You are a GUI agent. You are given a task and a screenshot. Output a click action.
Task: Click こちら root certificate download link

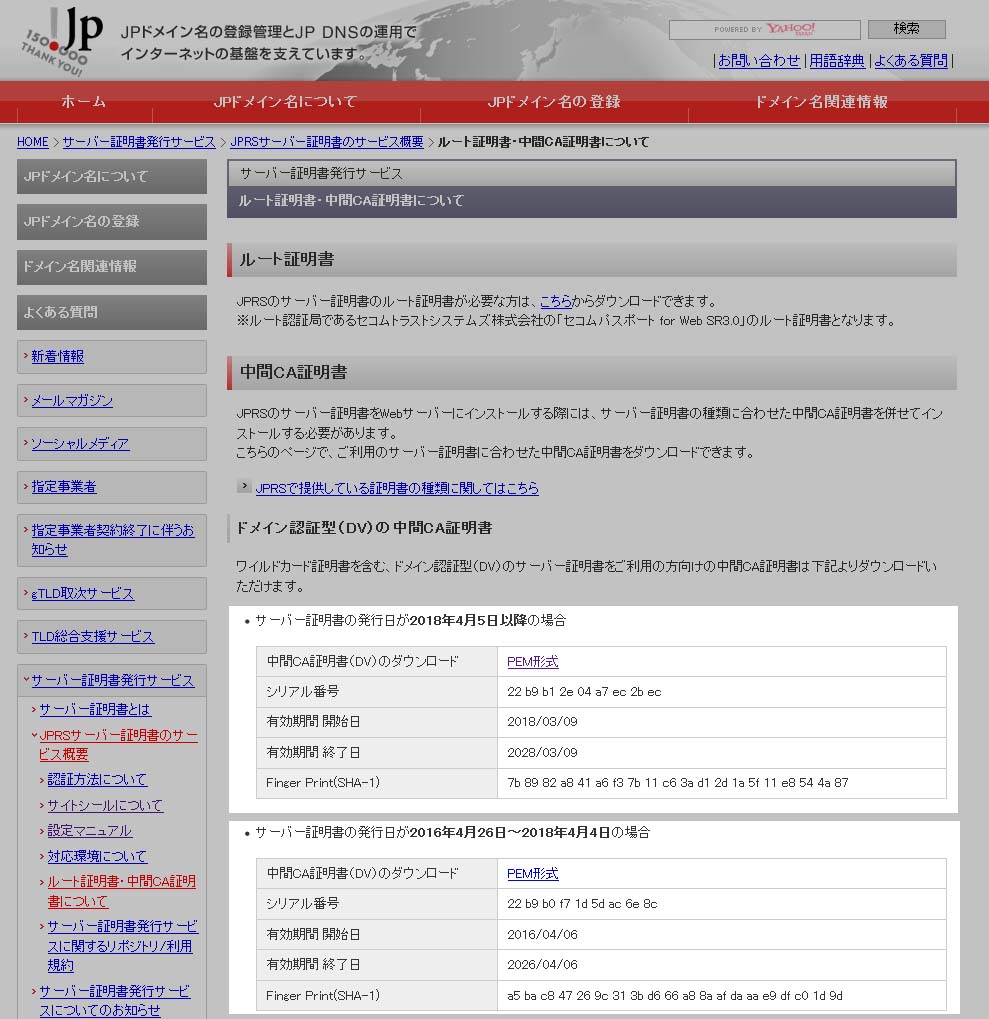point(556,301)
